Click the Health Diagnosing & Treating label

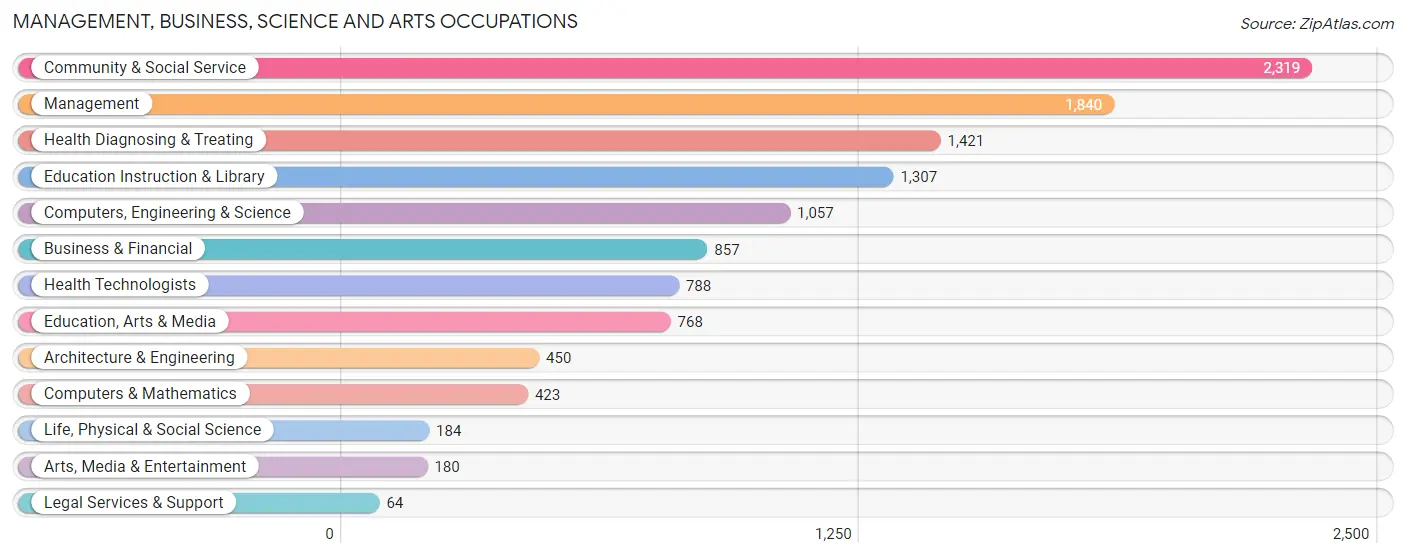click(149, 140)
